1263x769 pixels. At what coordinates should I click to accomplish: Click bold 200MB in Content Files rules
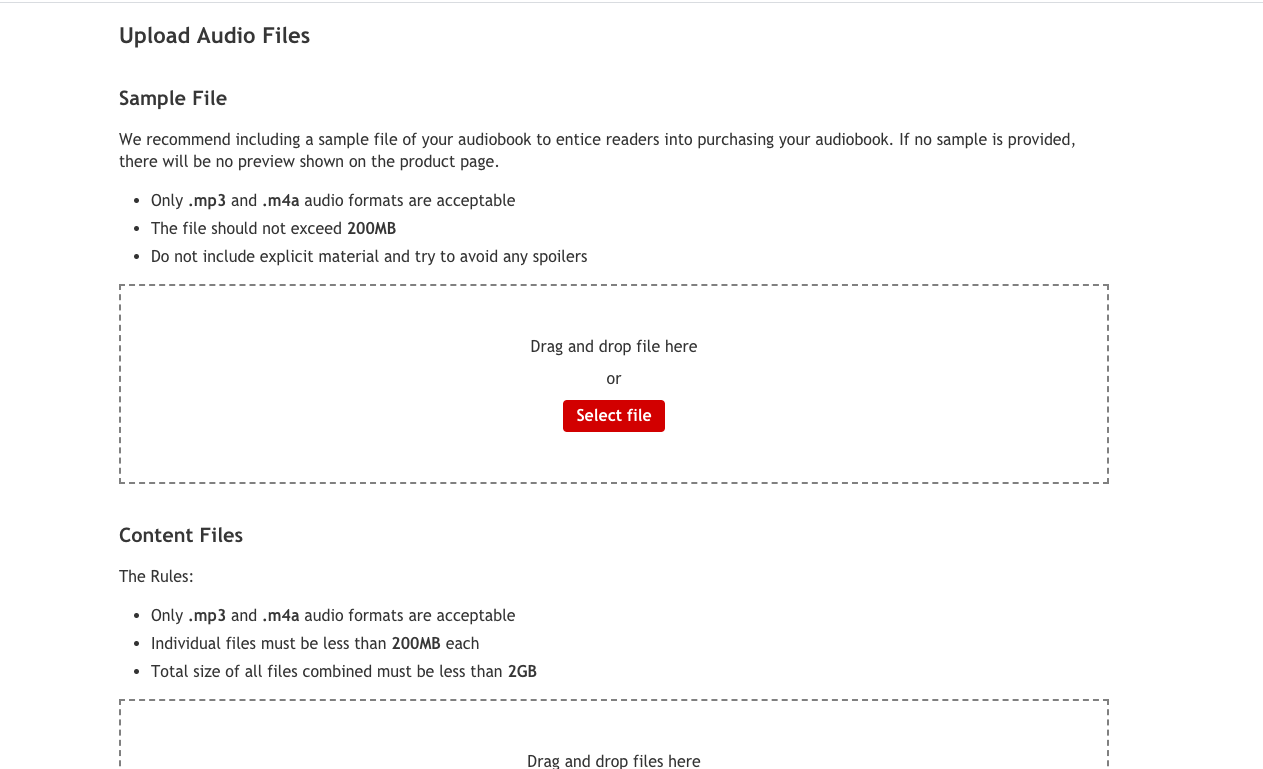tap(416, 643)
